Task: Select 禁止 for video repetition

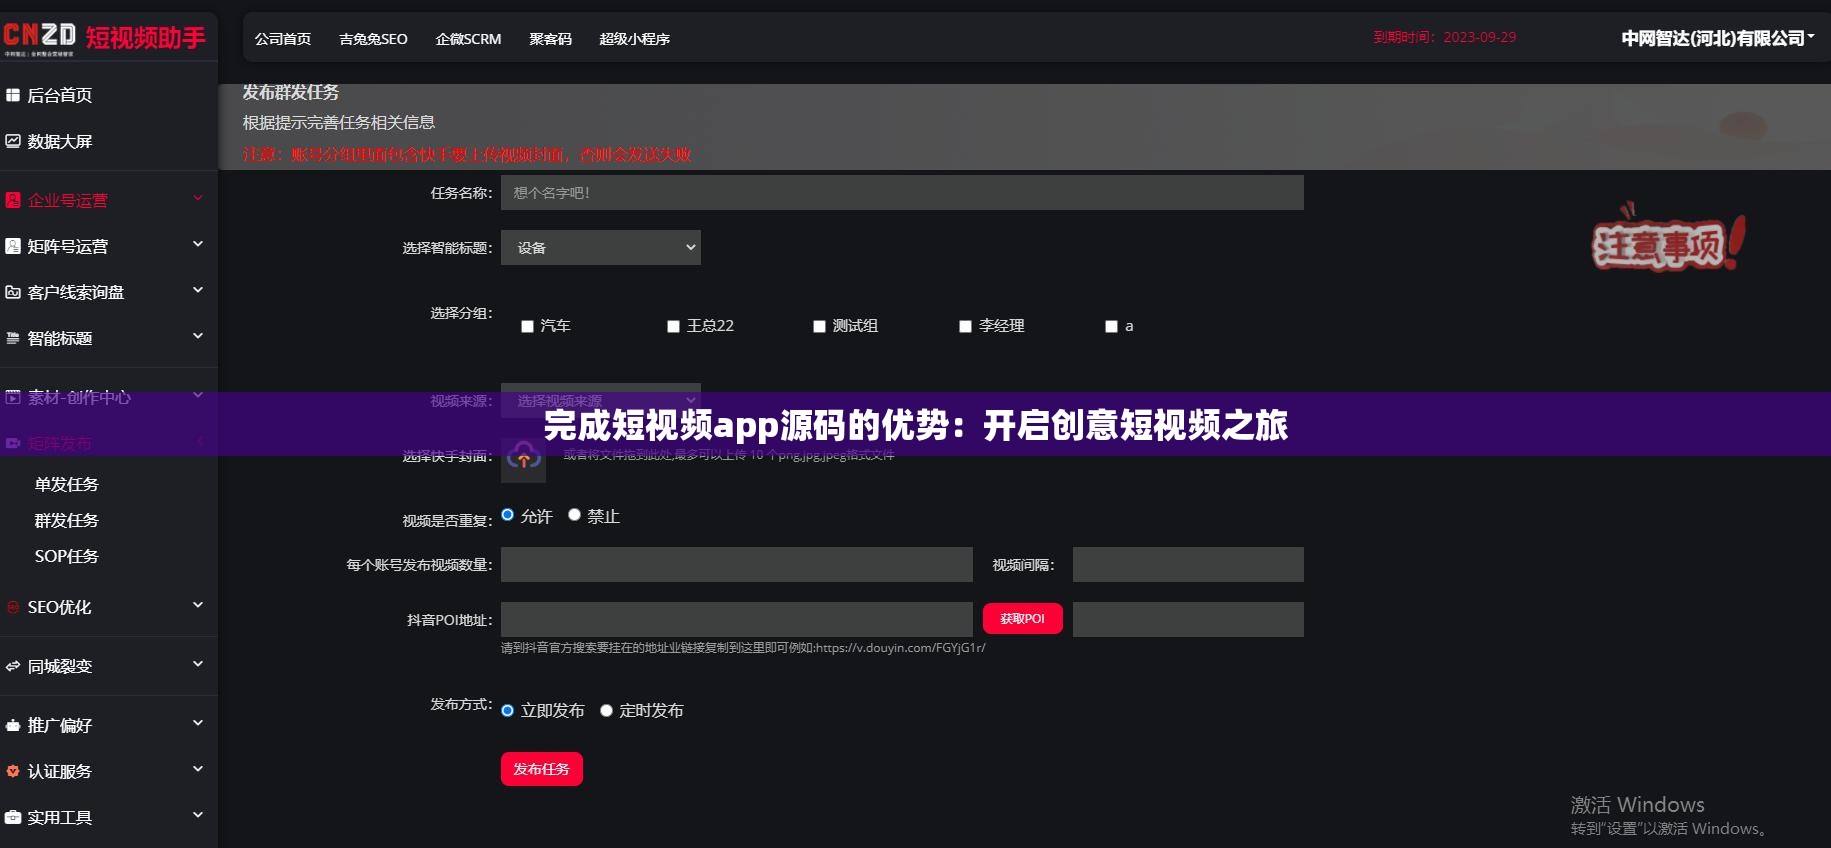Action: pyautogui.click(x=574, y=515)
